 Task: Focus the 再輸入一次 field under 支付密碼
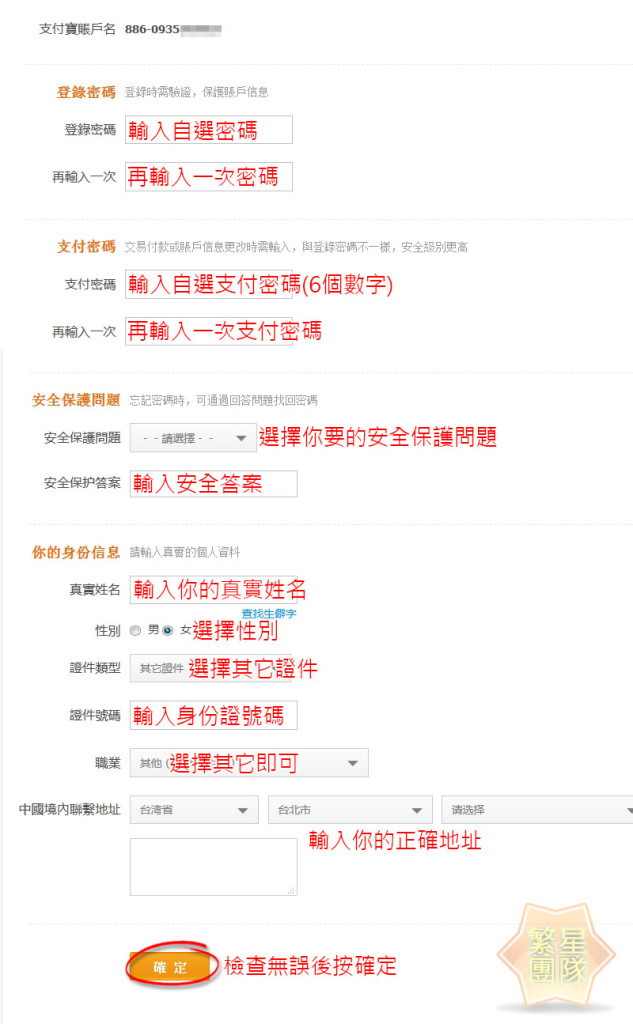coord(209,331)
